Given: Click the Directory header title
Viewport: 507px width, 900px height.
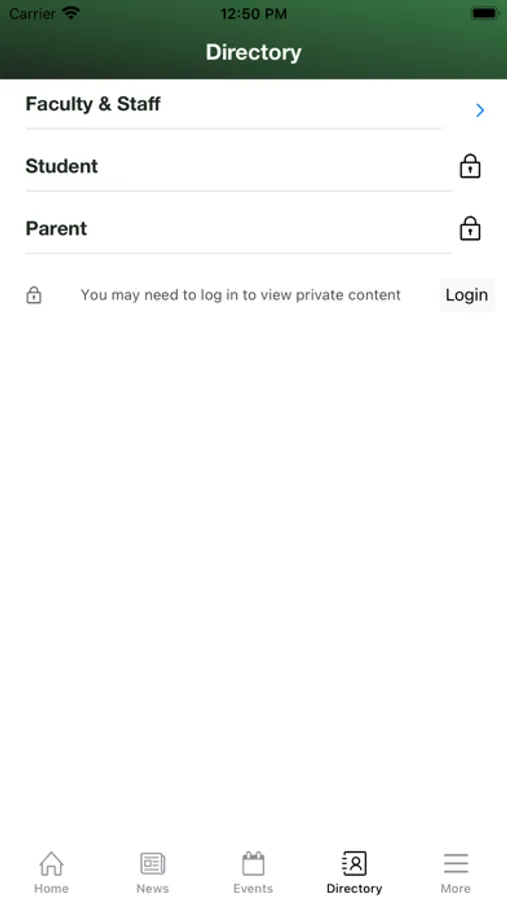Looking at the screenshot, I should click(253, 52).
